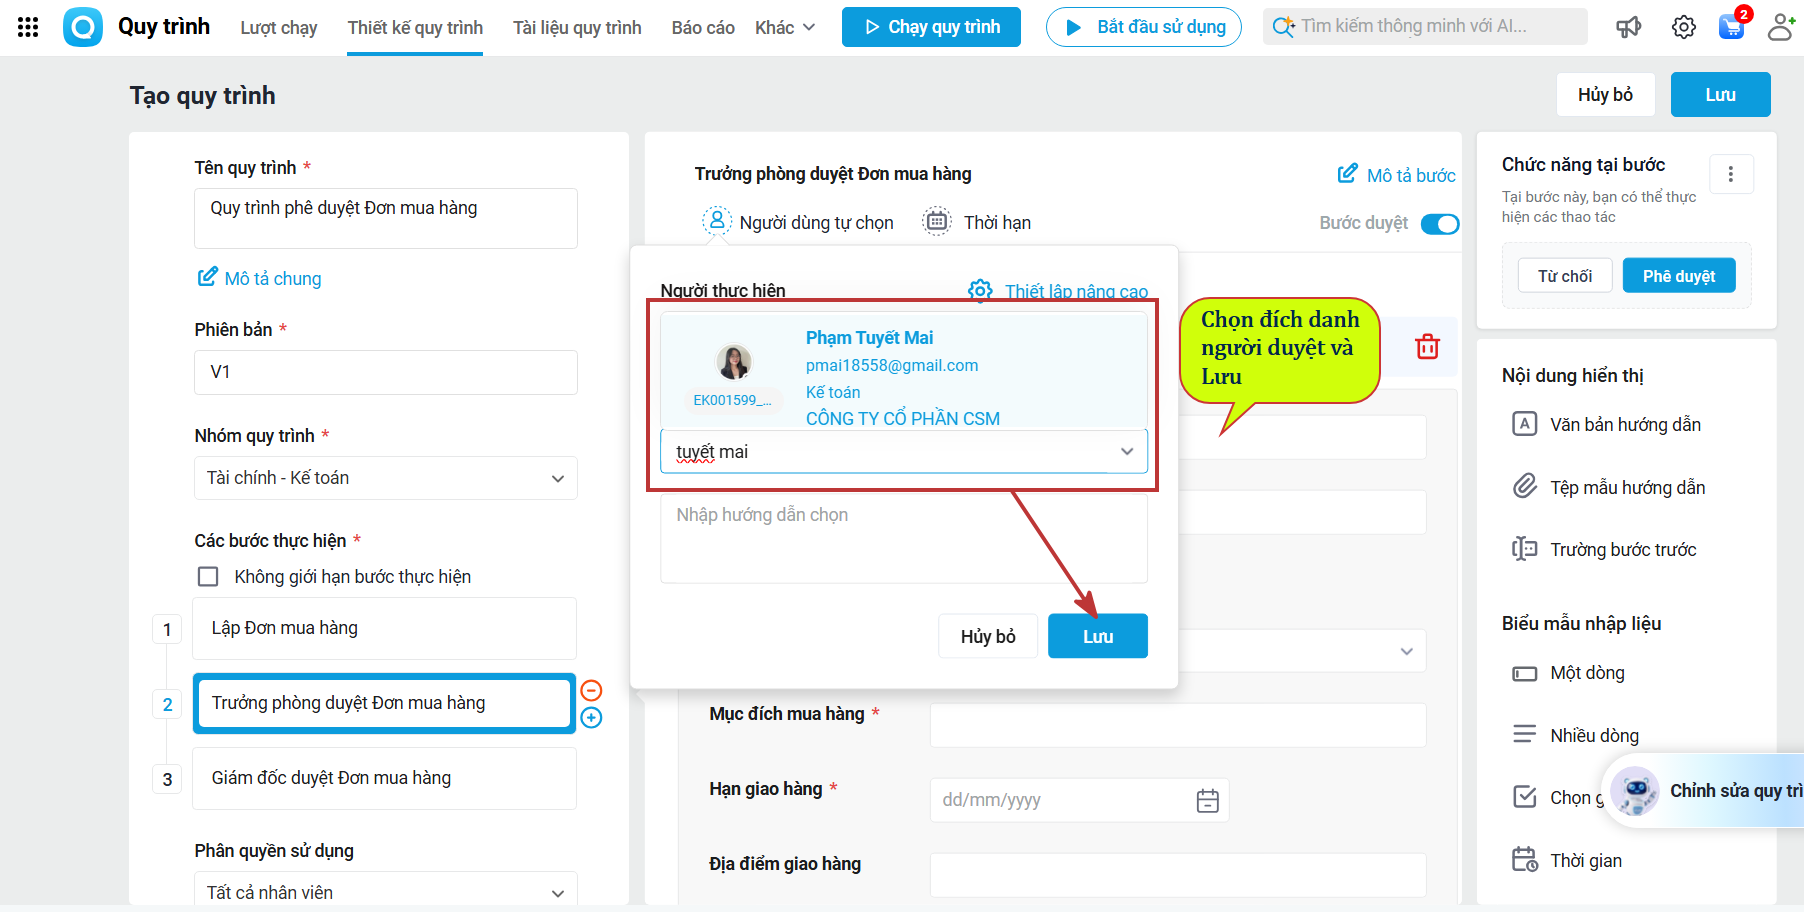The width and height of the screenshot is (1804, 912).
Task: Remove step 2 with red minus icon
Action: 591,690
